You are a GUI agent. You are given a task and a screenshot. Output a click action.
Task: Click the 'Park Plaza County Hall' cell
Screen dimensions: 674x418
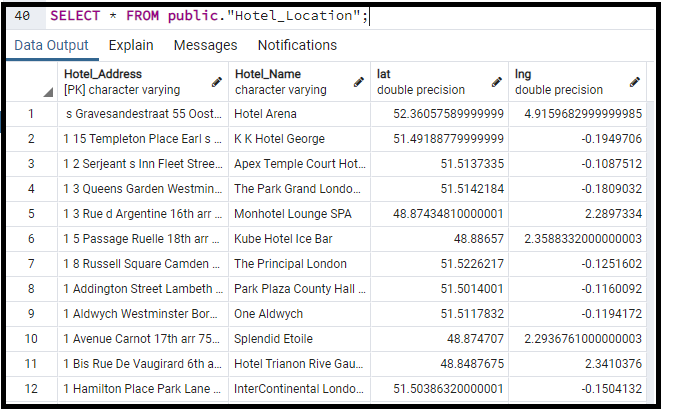(x=300, y=289)
